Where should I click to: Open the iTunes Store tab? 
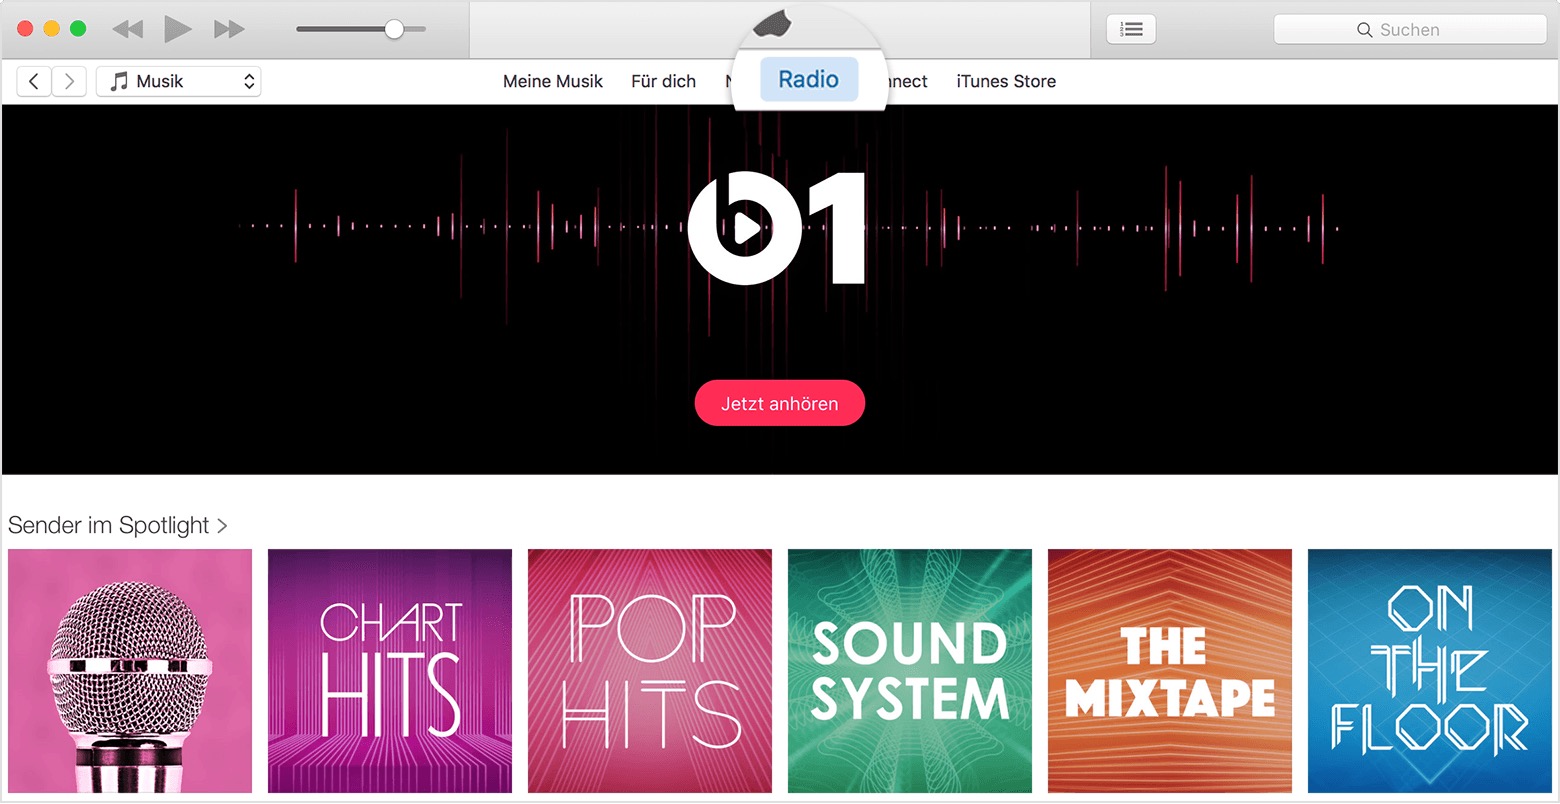click(x=1006, y=81)
